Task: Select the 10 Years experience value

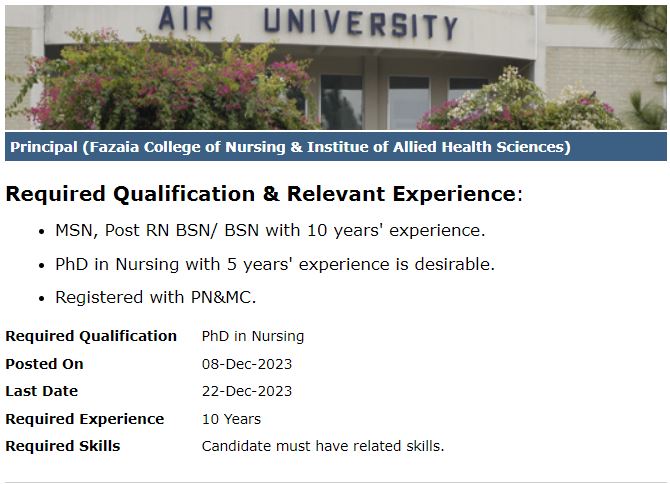Action: point(231,419)
